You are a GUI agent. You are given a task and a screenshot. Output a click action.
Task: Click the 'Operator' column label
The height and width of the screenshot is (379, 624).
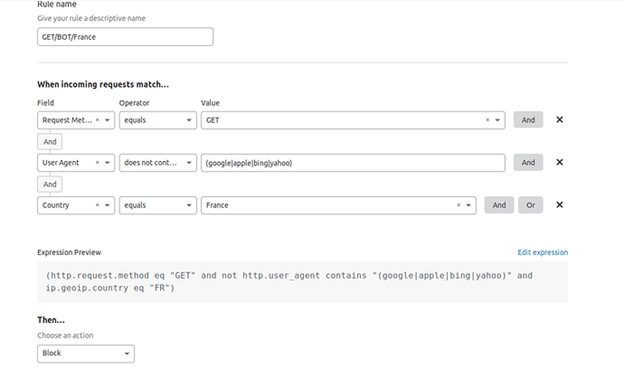[x=134, y=103]
